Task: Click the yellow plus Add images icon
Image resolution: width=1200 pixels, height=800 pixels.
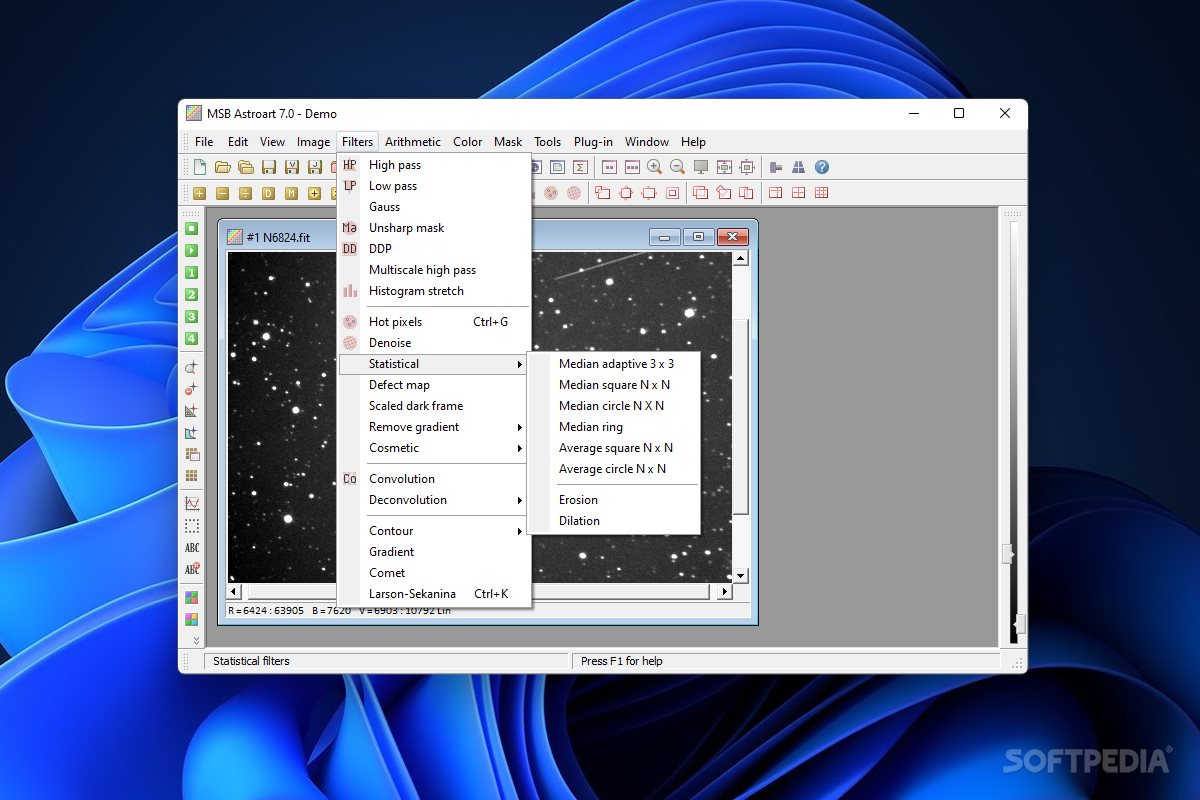Action: click(200, 193)
